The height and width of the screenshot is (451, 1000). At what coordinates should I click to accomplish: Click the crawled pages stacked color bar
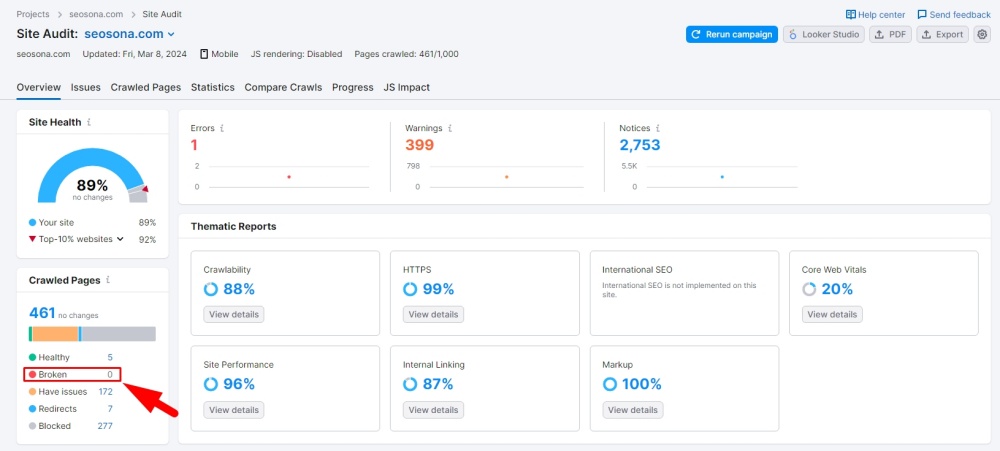pyautogui.click(x=92, y=334)
